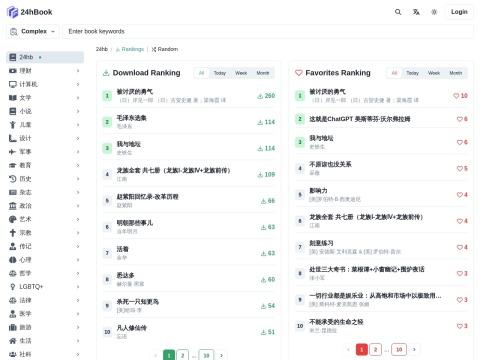Click the 军事 jet plane icon
This screenshot has height=360, width=480.
tap(13, 152)
